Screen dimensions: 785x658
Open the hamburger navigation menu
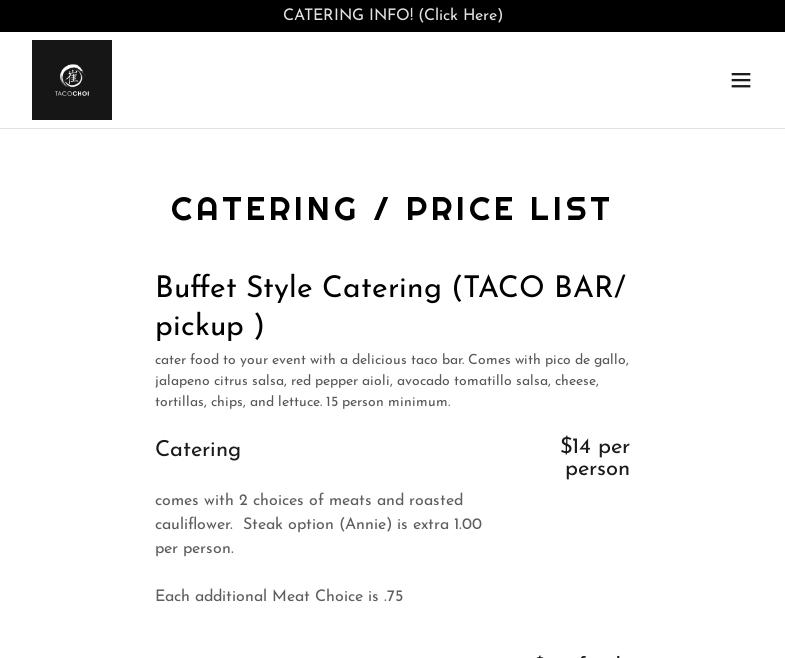coord(740,80)
